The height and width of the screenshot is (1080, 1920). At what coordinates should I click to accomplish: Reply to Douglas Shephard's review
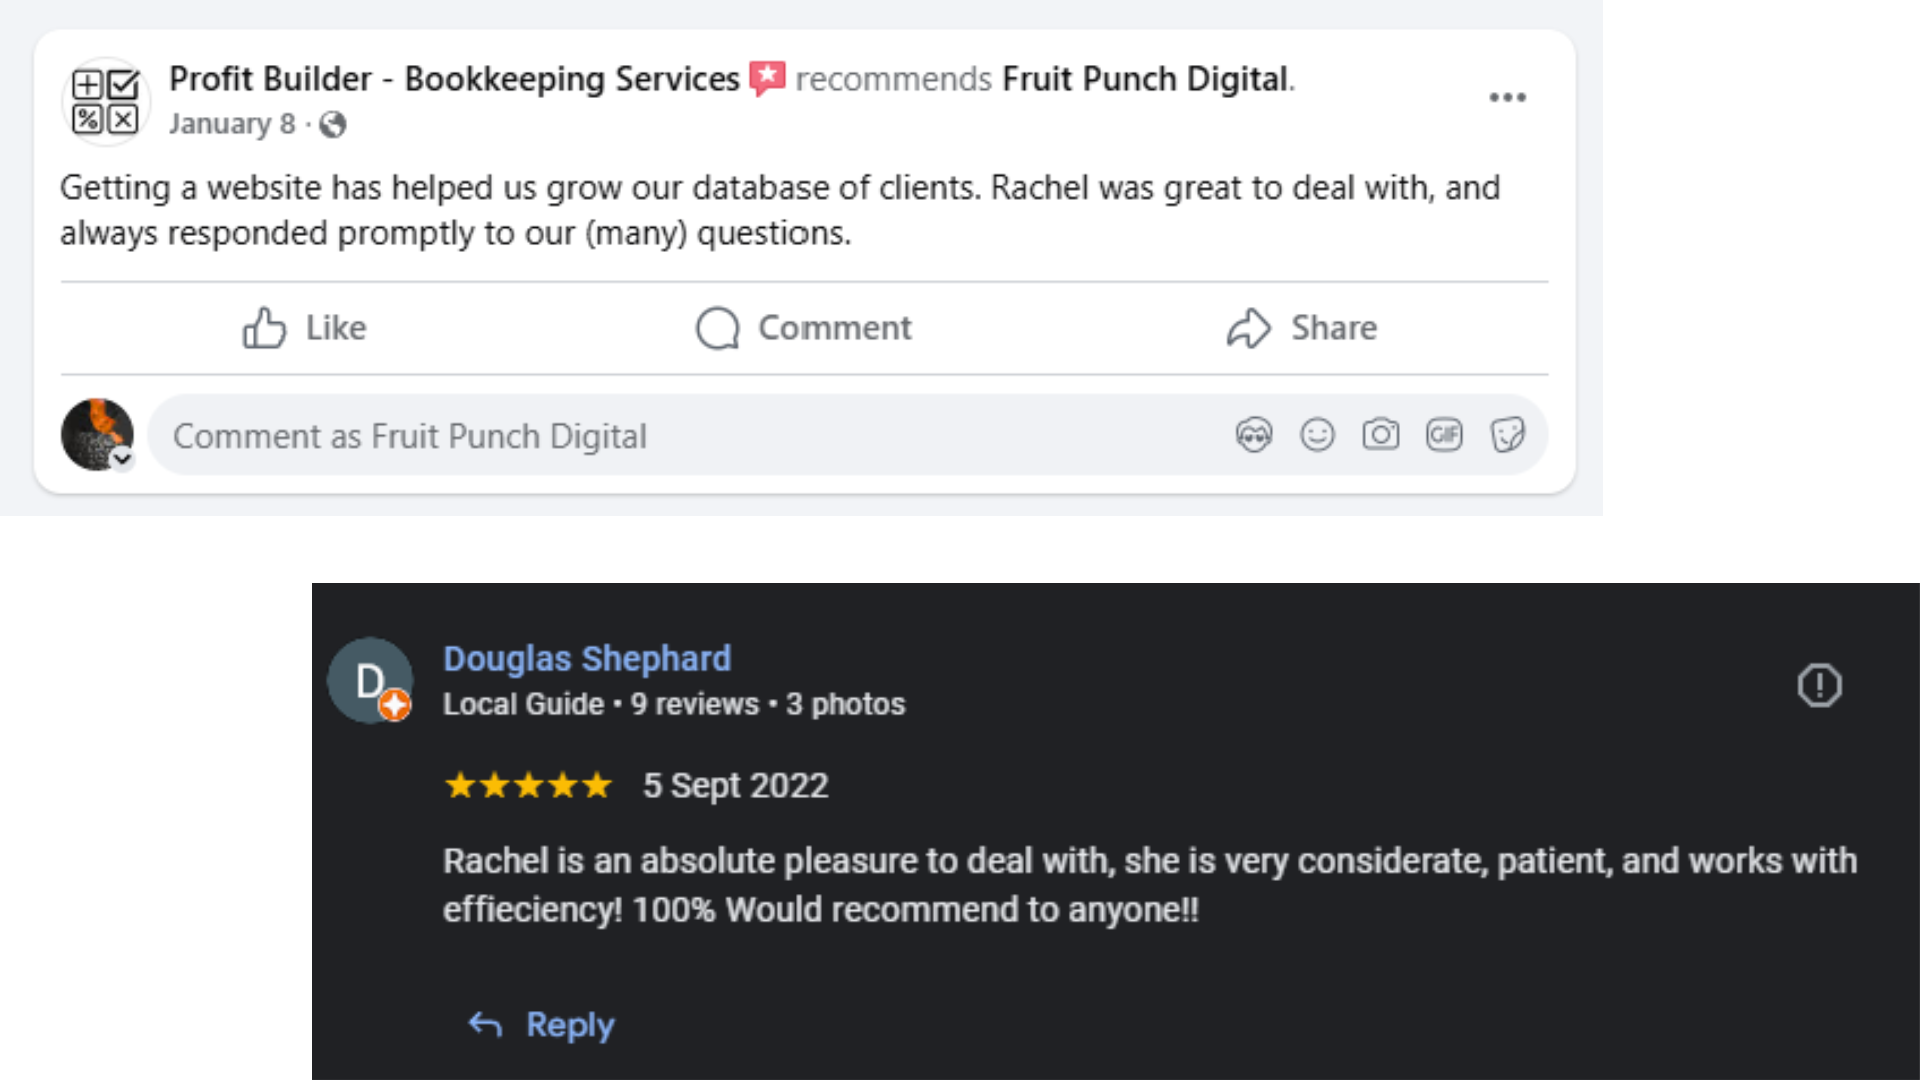click(x=541, y=1024)
